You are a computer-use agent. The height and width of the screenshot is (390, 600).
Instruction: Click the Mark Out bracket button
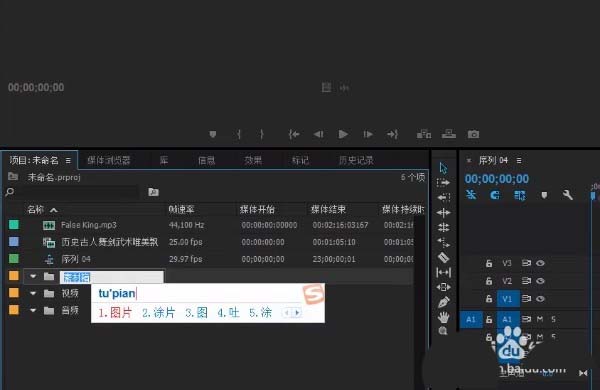[262, 134]
